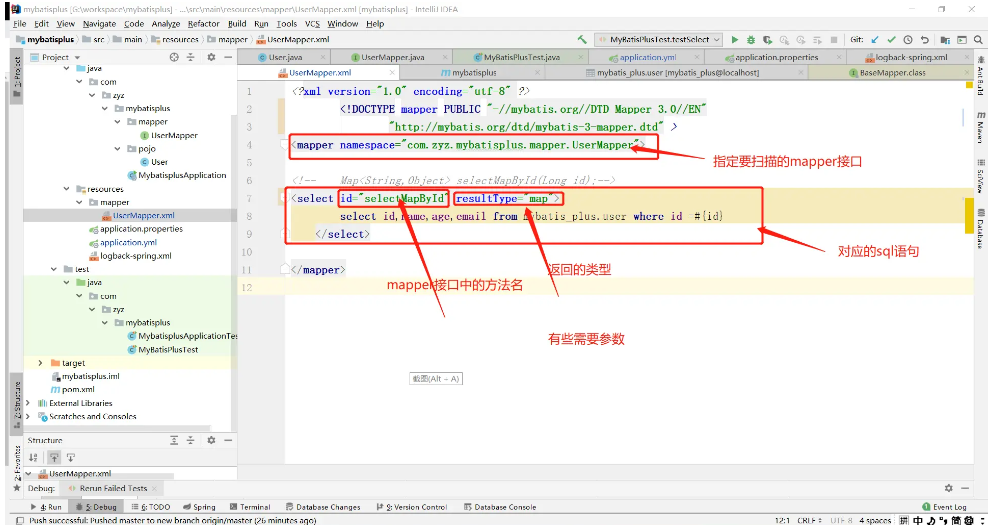Open the Database Console tool window
Viewport: 988px width, 525px height.
(x=500, y=507)
